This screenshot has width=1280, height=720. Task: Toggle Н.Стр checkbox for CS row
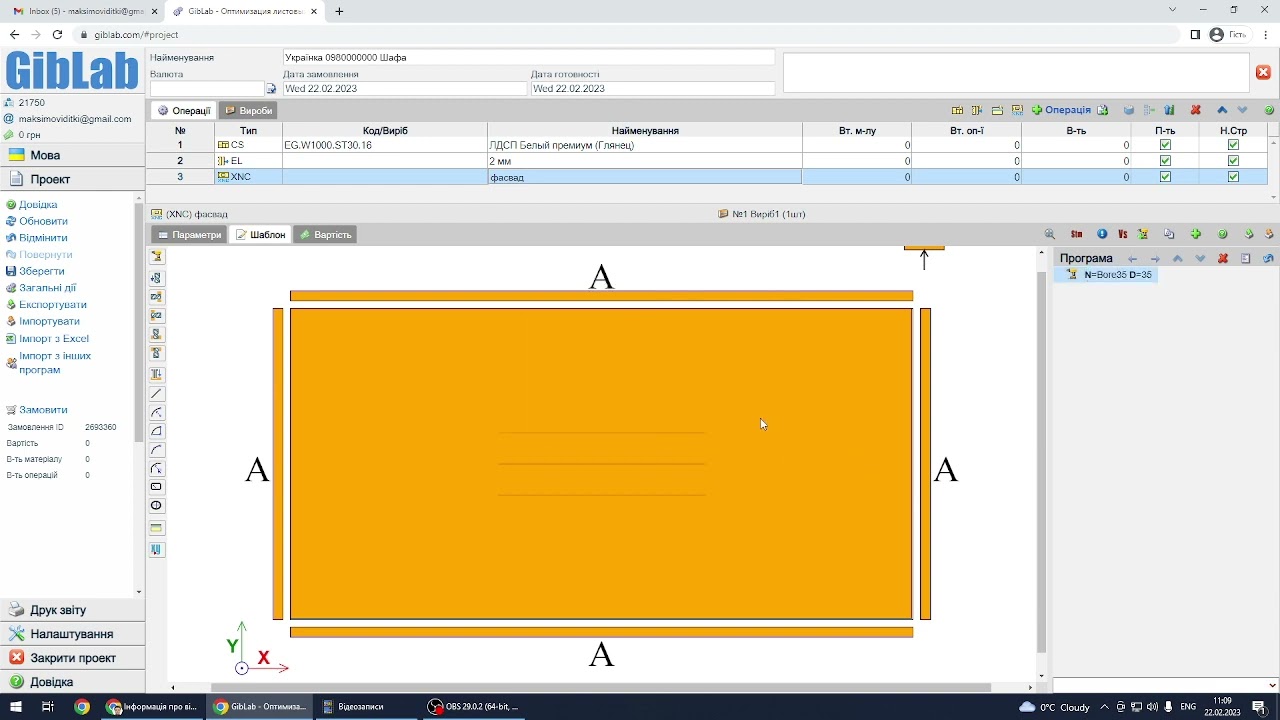tap(1233, 145)
